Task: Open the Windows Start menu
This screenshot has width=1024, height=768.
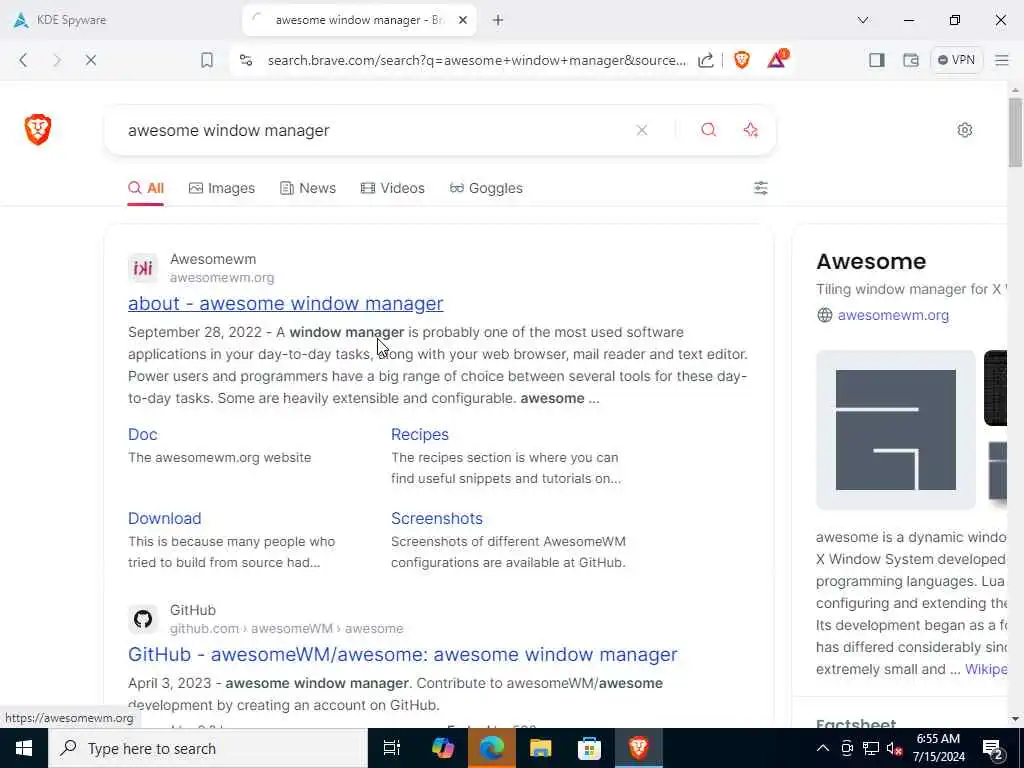Action: [24, 748]
